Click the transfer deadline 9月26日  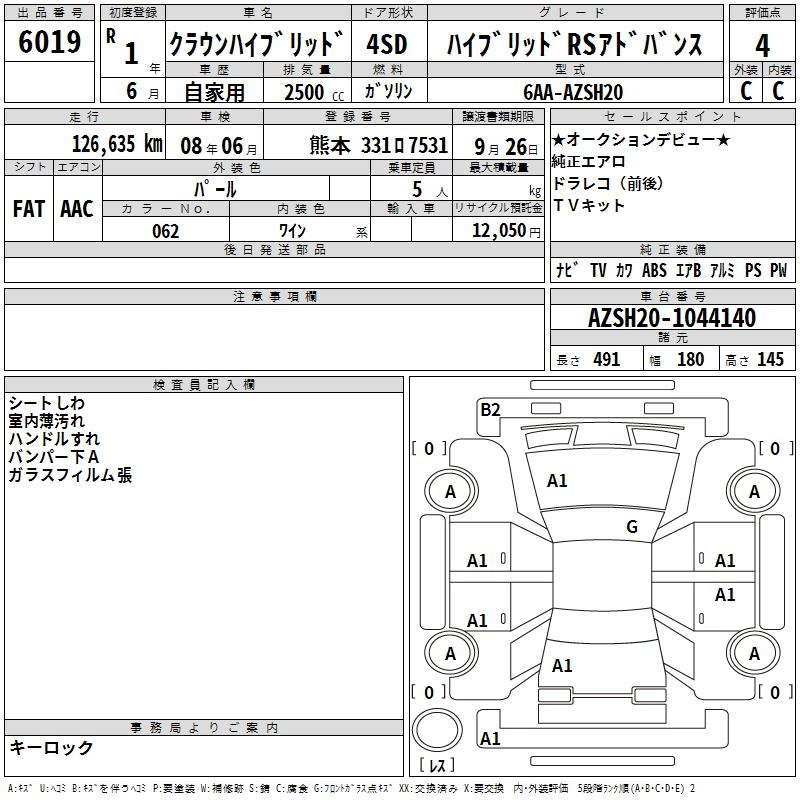[506, 147]
